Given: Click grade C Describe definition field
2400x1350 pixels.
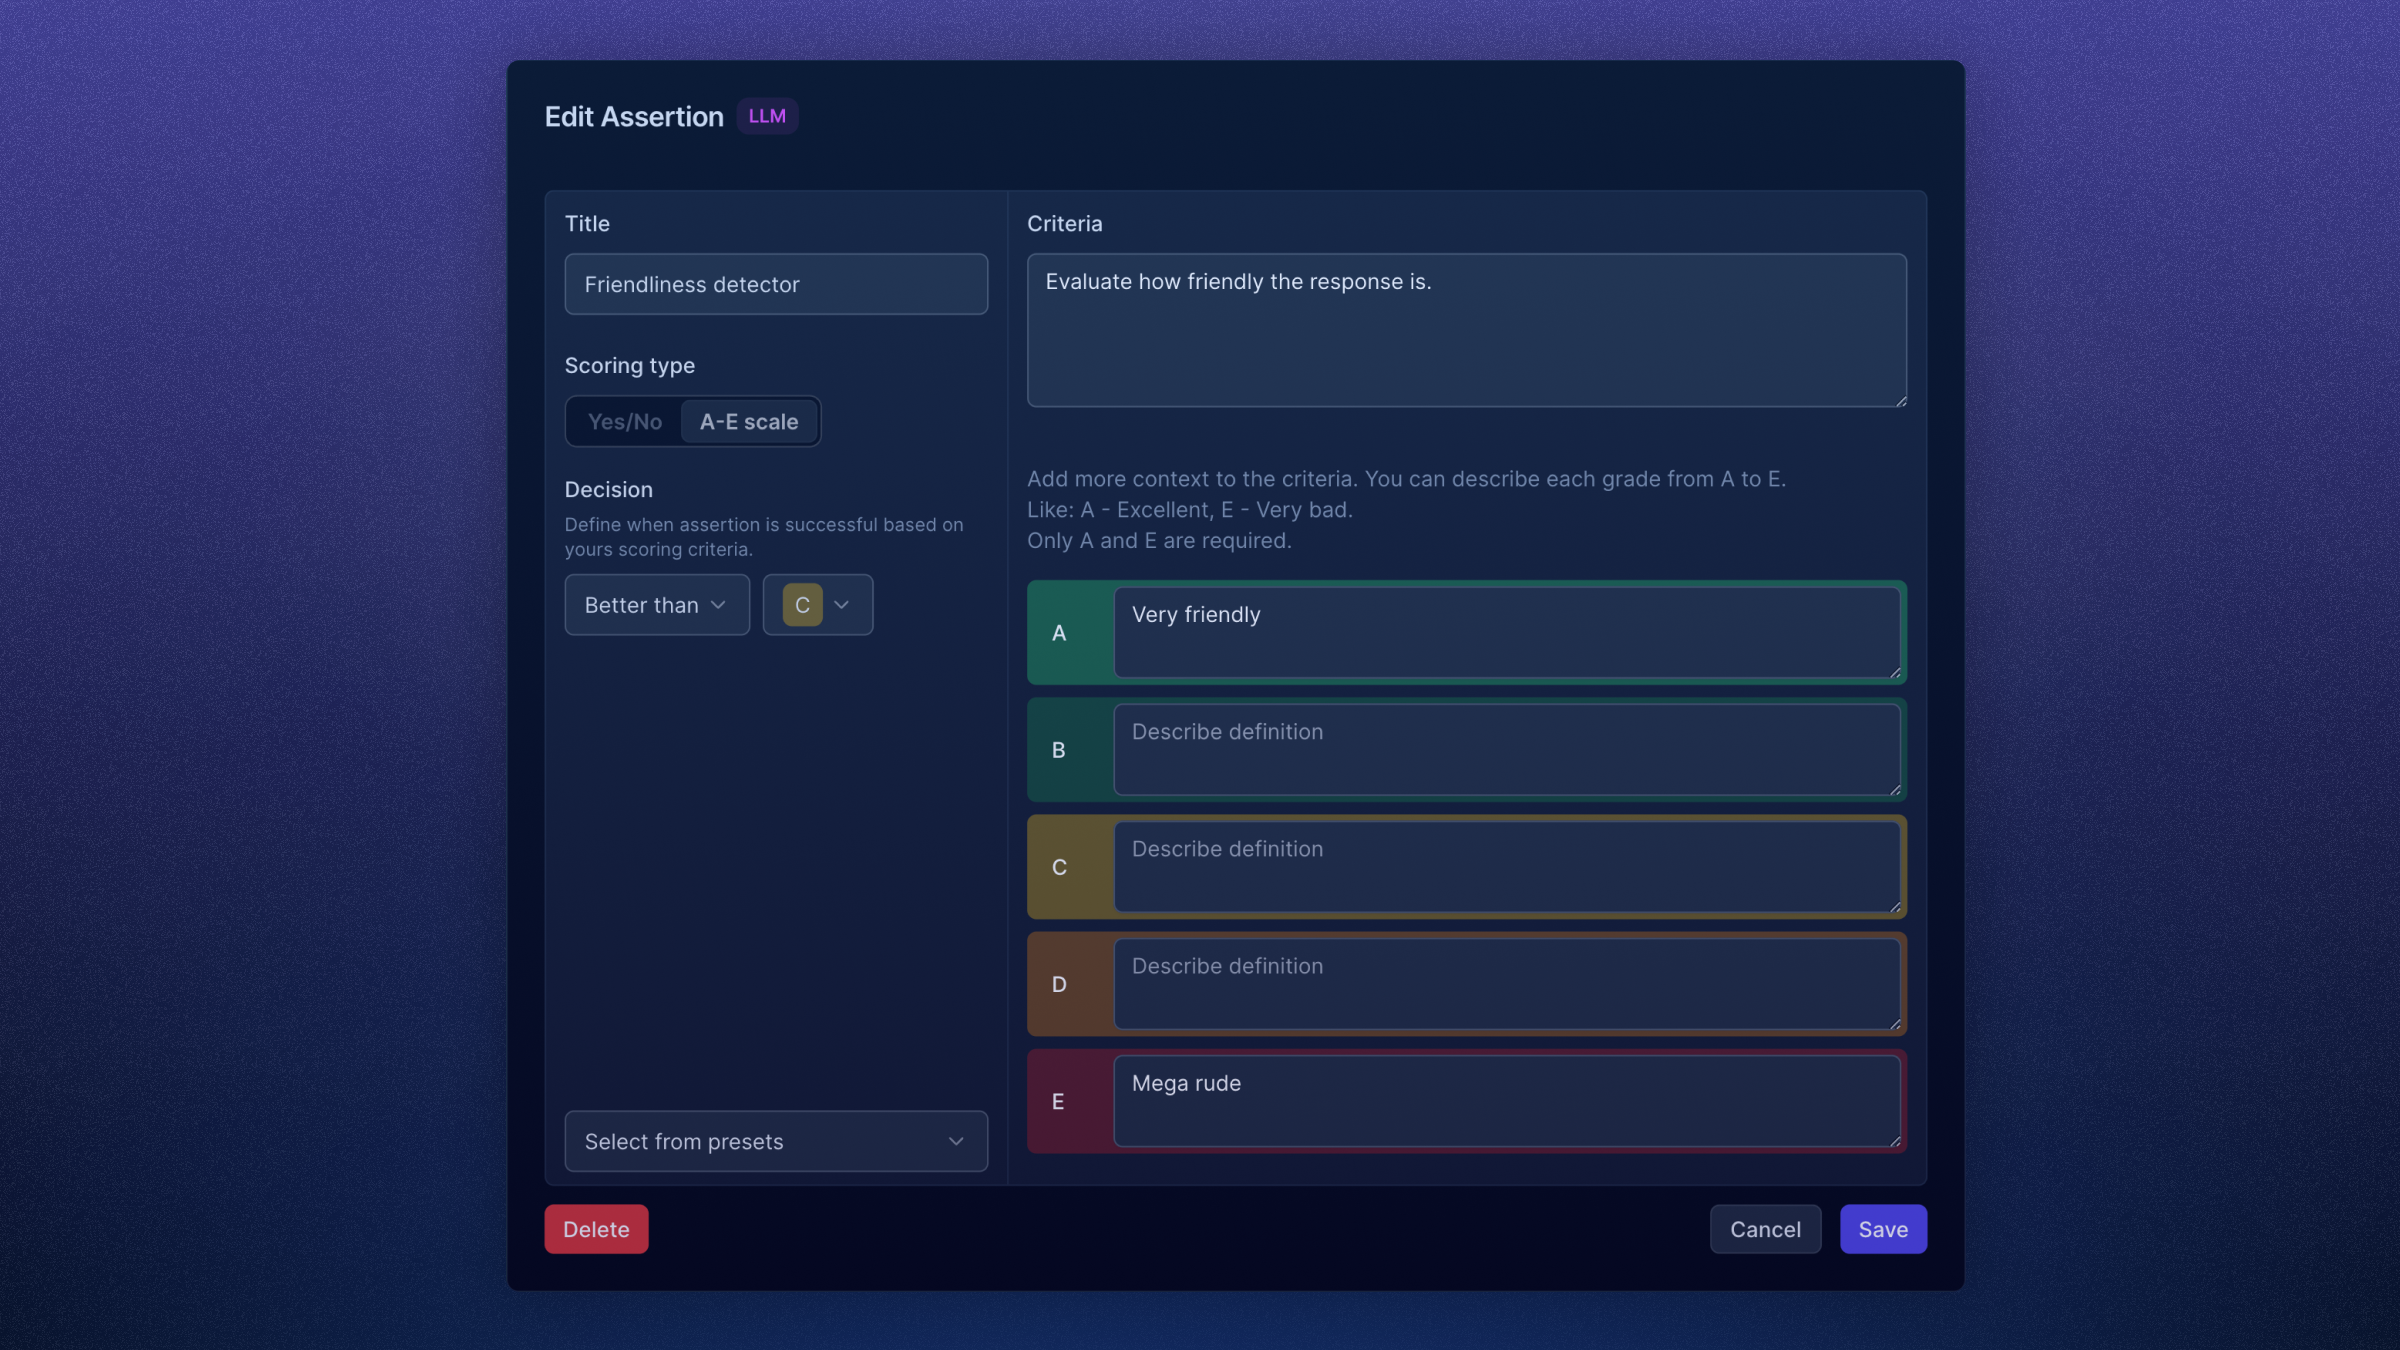Looking at the screenshot, I should [x=1507, y=866].
